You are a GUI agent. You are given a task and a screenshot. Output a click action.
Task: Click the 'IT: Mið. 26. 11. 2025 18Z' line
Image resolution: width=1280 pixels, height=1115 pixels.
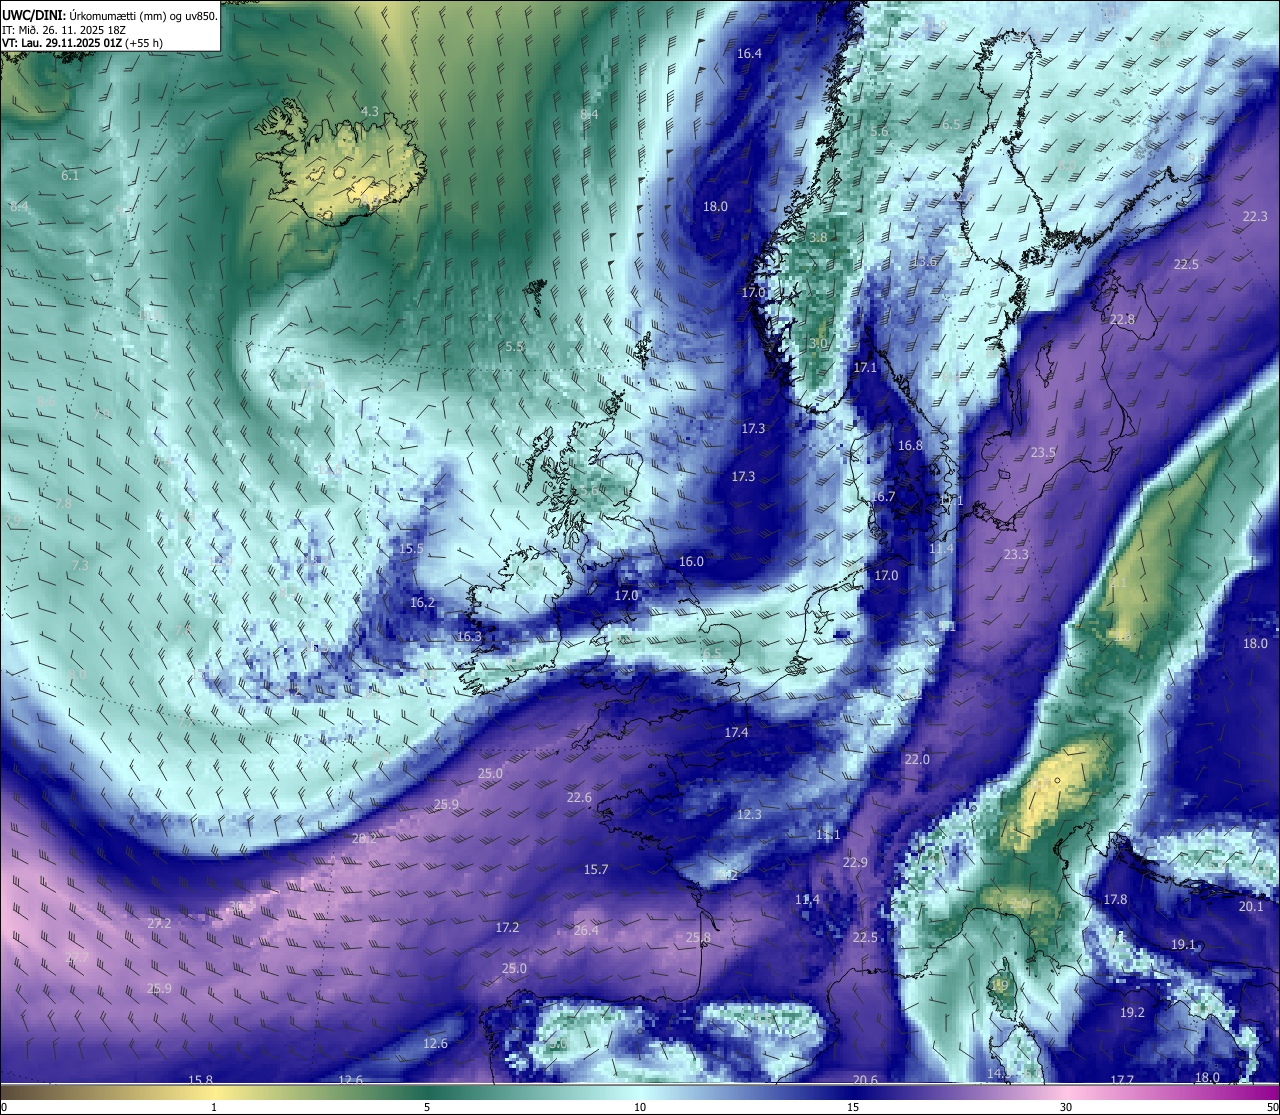click(x=64, y=30)
